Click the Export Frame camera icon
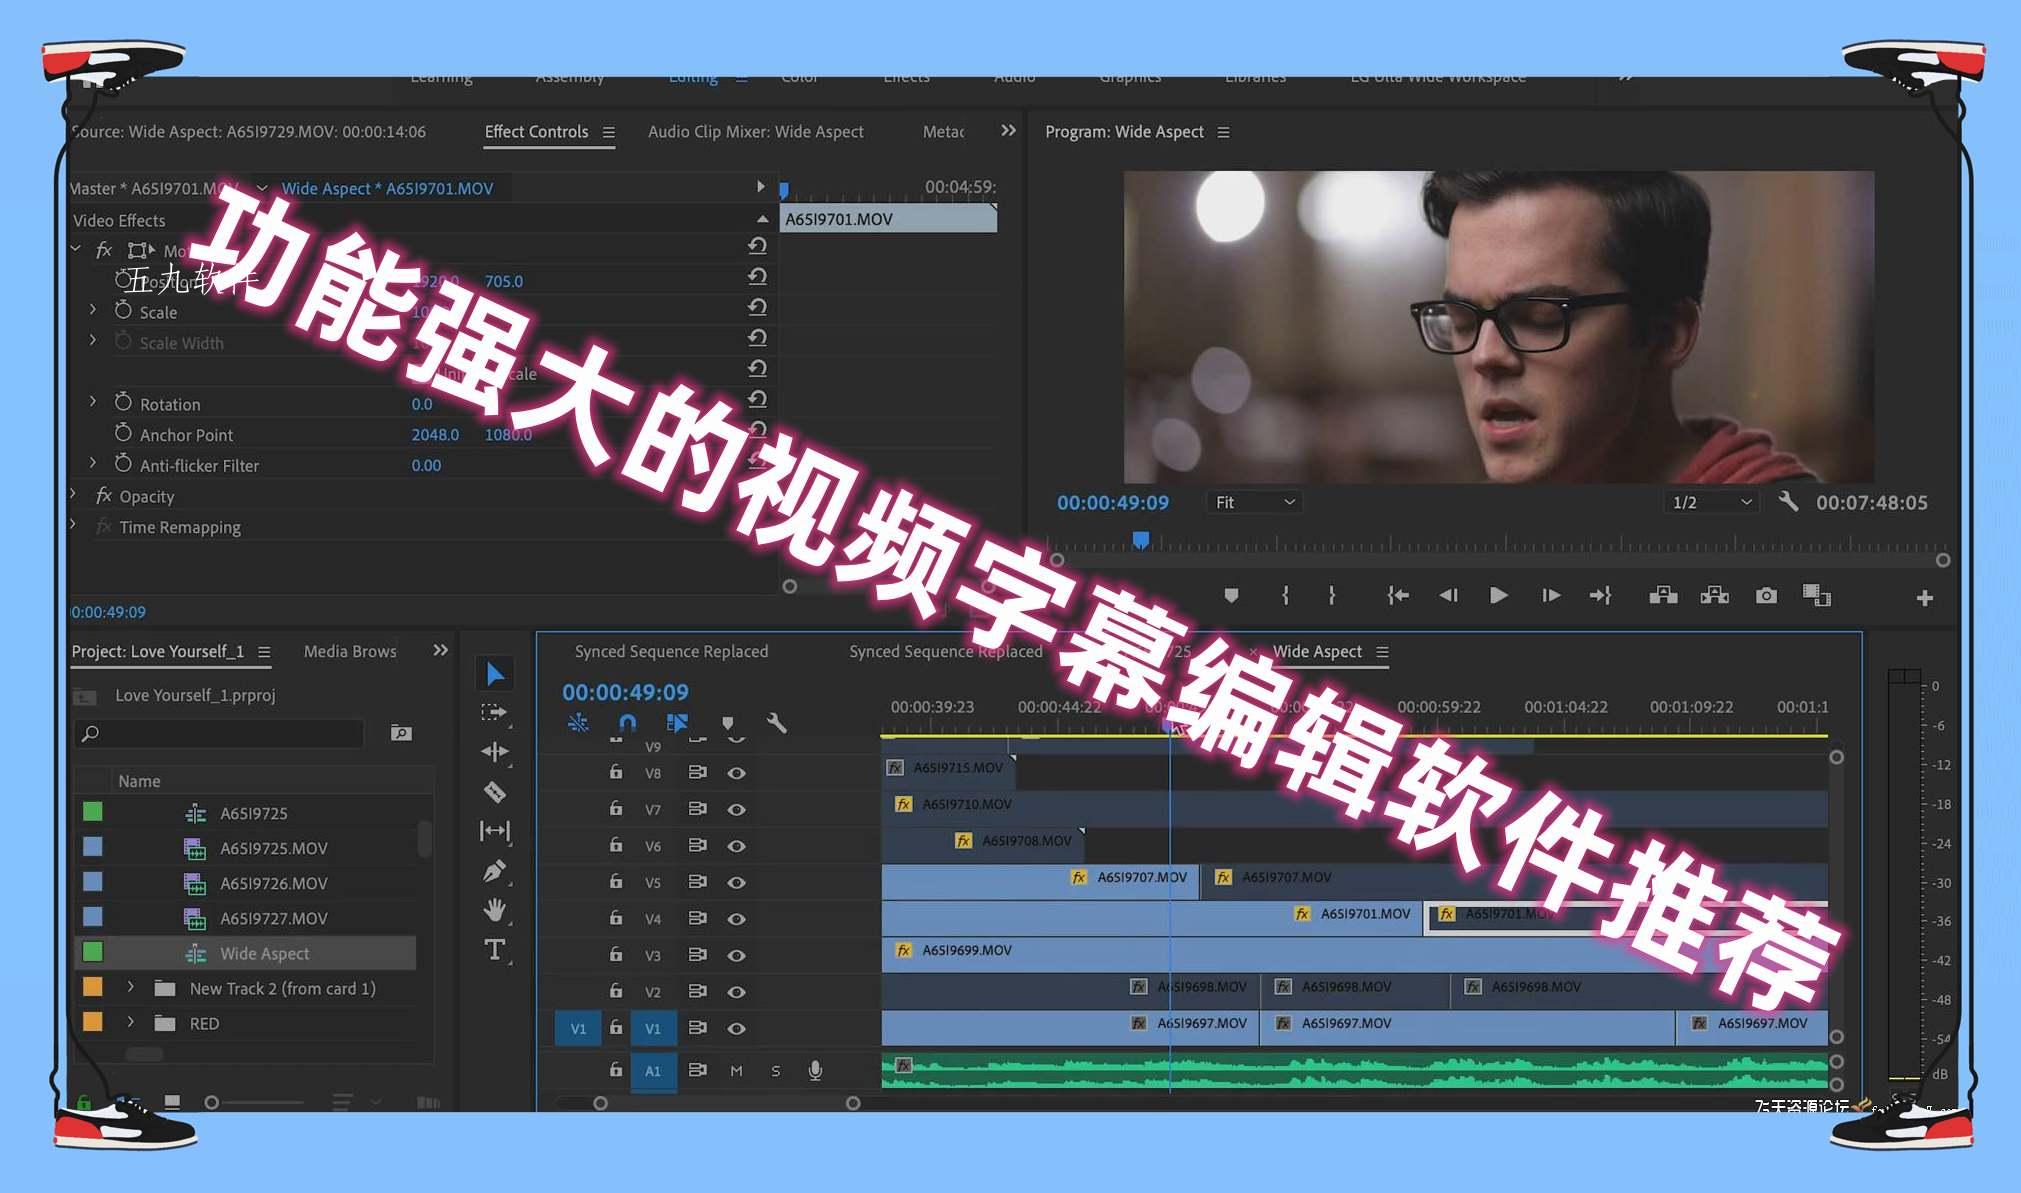 pos(1765,595)
